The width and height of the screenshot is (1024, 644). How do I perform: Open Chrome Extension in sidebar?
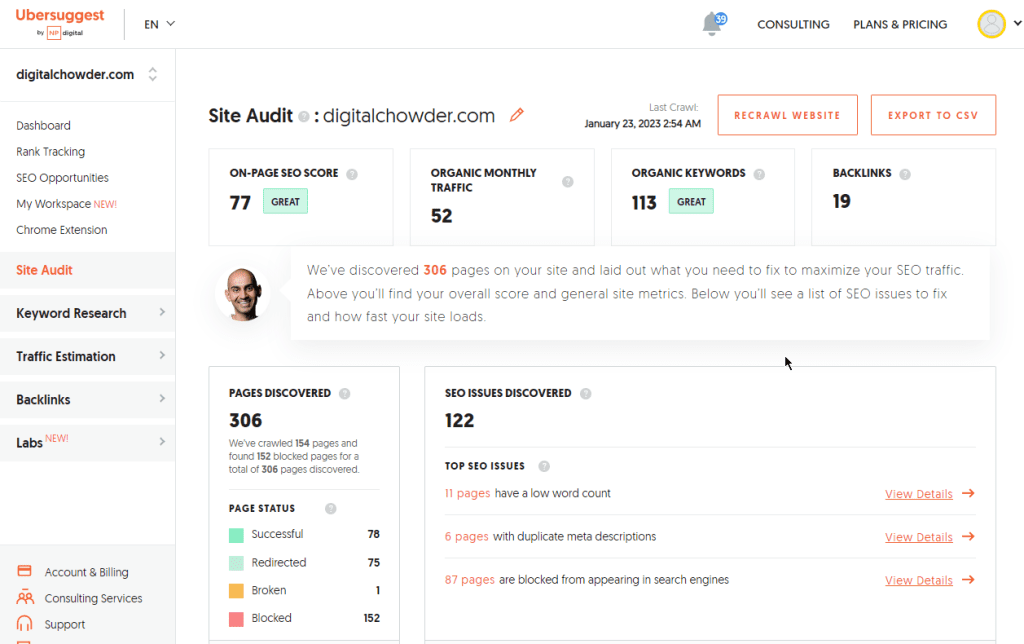pyautogui.click(x=61, y=230)
